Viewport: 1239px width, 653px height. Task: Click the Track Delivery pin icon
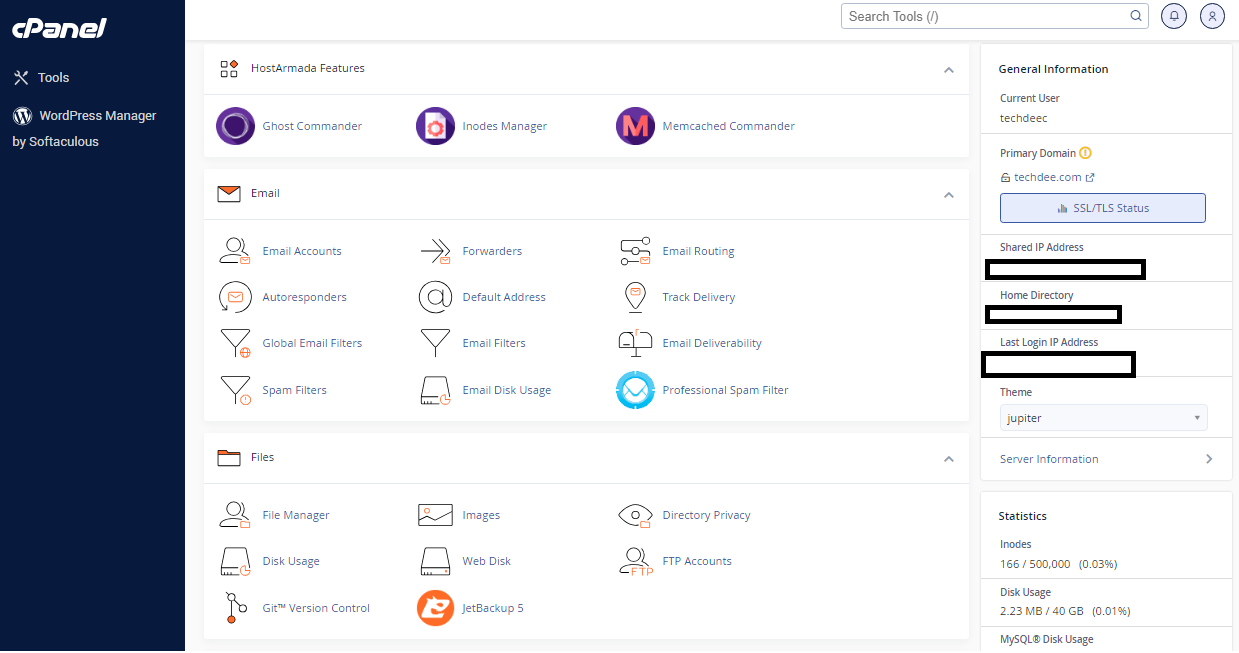pos(635,297)
